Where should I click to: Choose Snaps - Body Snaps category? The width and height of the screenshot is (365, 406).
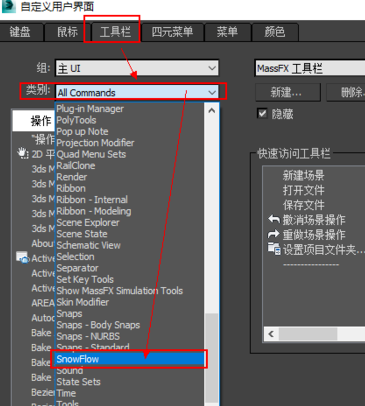[x=98, y=325]
